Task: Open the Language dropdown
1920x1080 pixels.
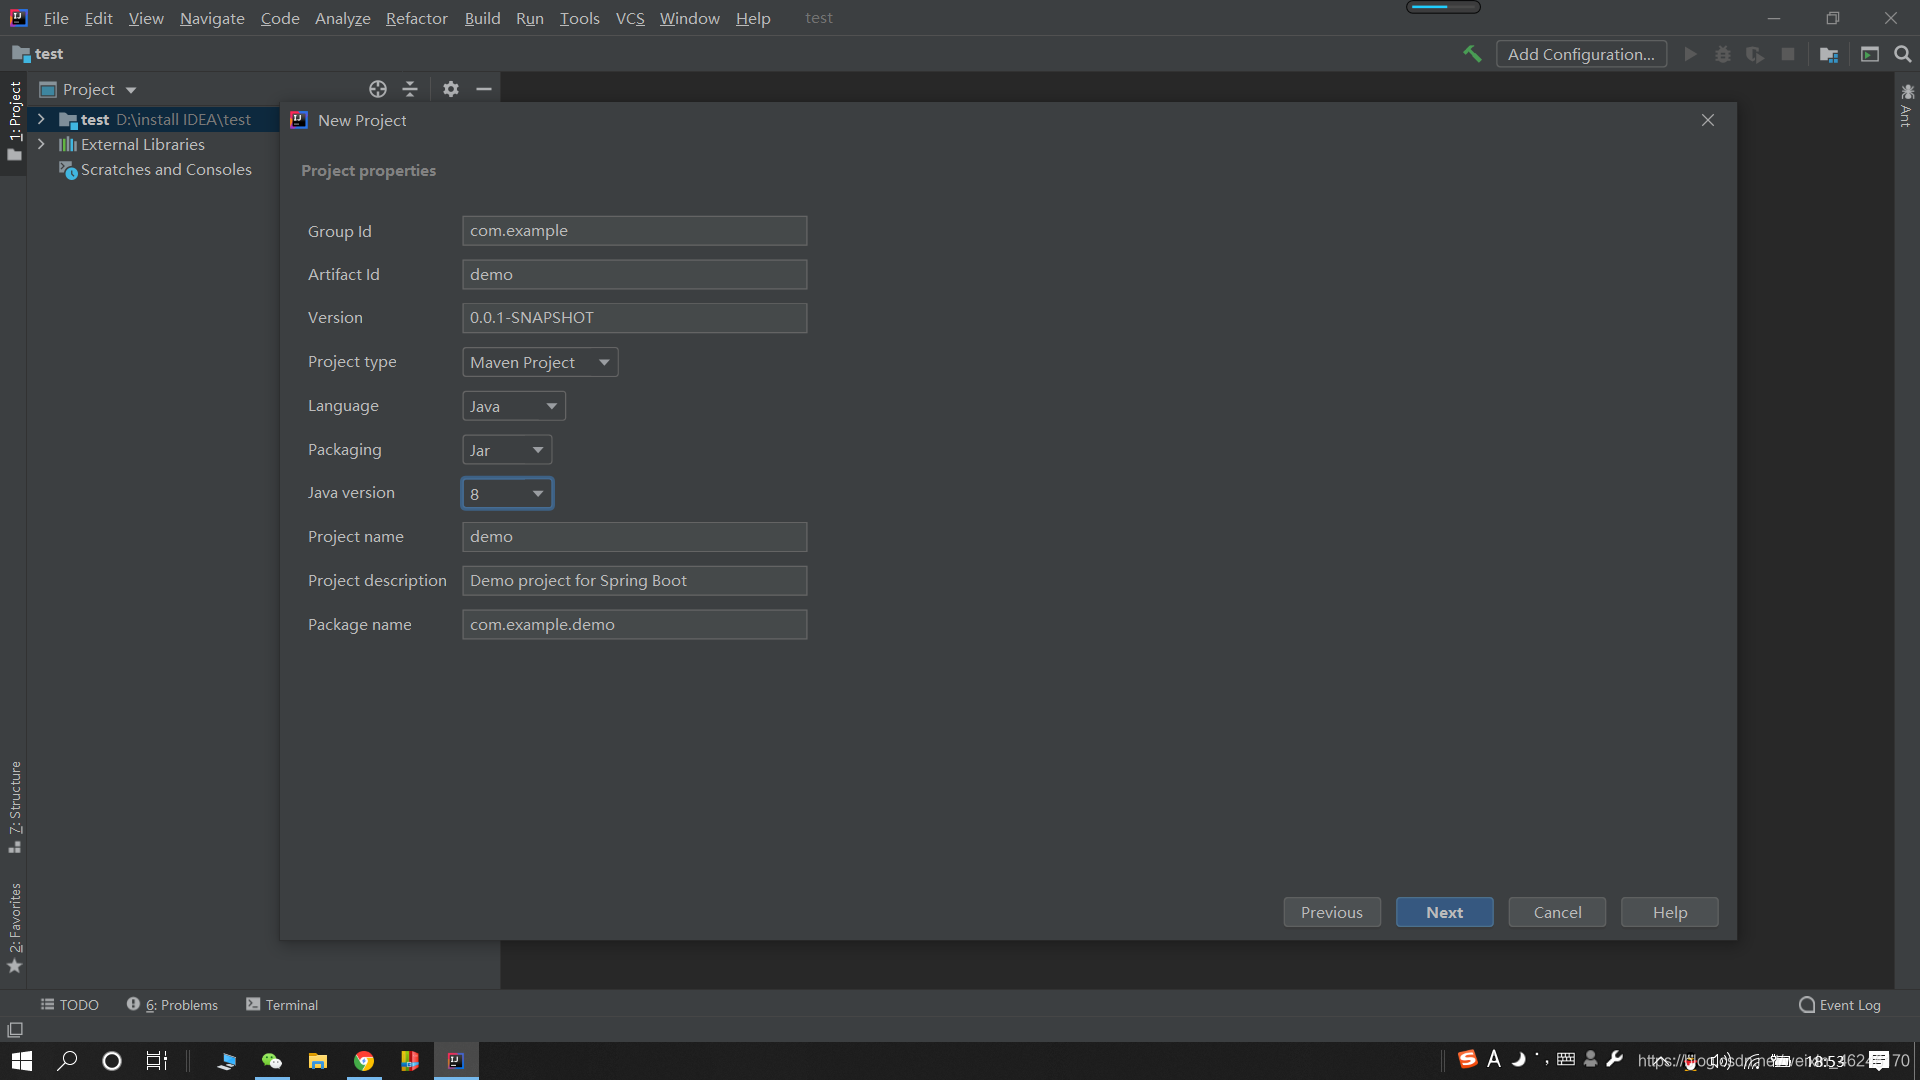Action: tap(514, 406)
